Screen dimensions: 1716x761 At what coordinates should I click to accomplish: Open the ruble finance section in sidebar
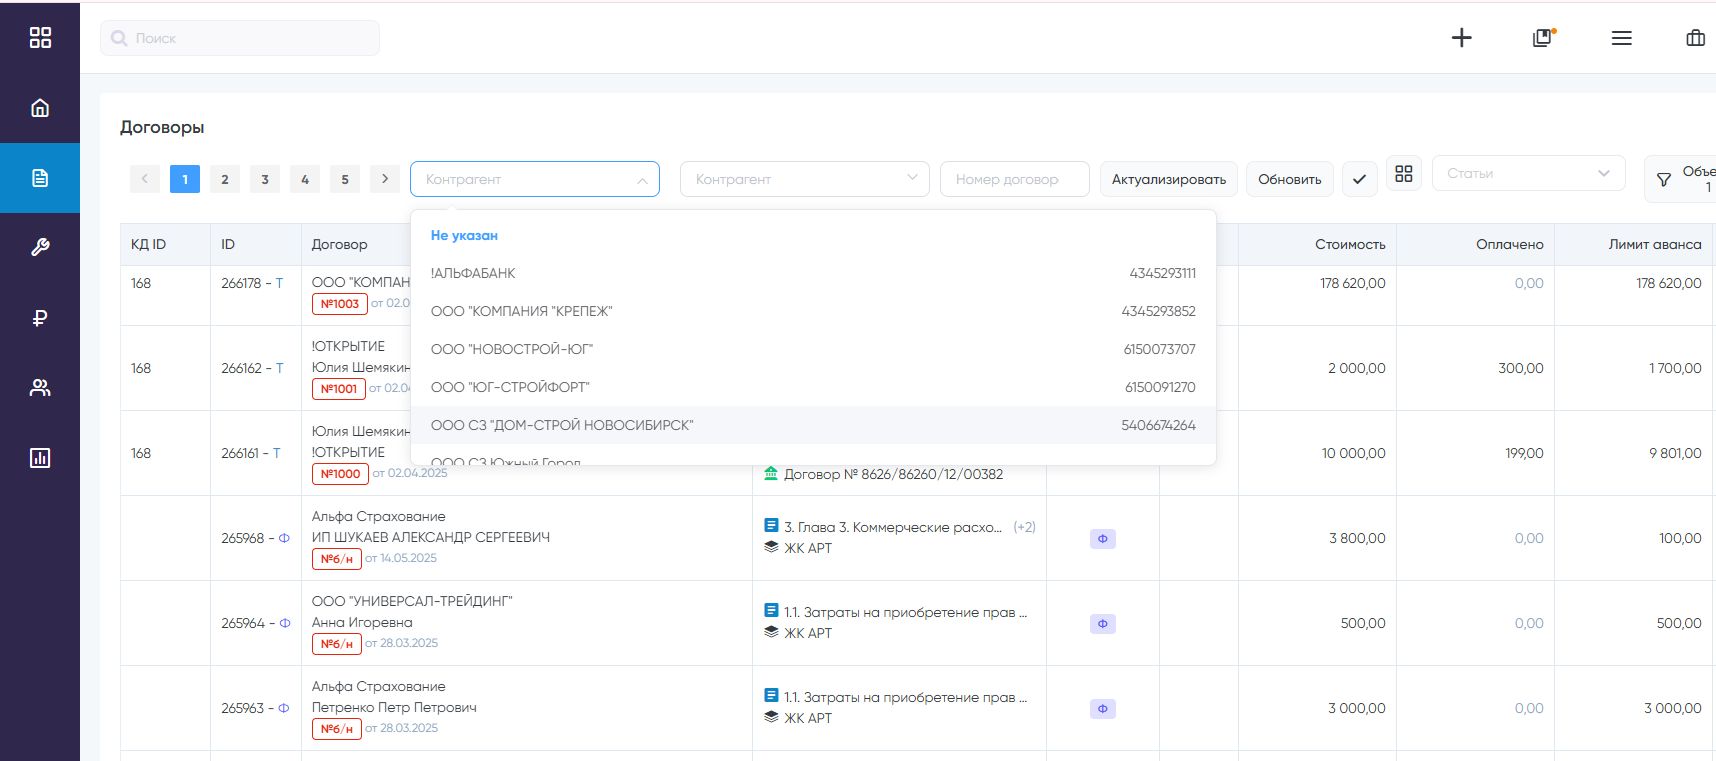click(x=40, y=318)
